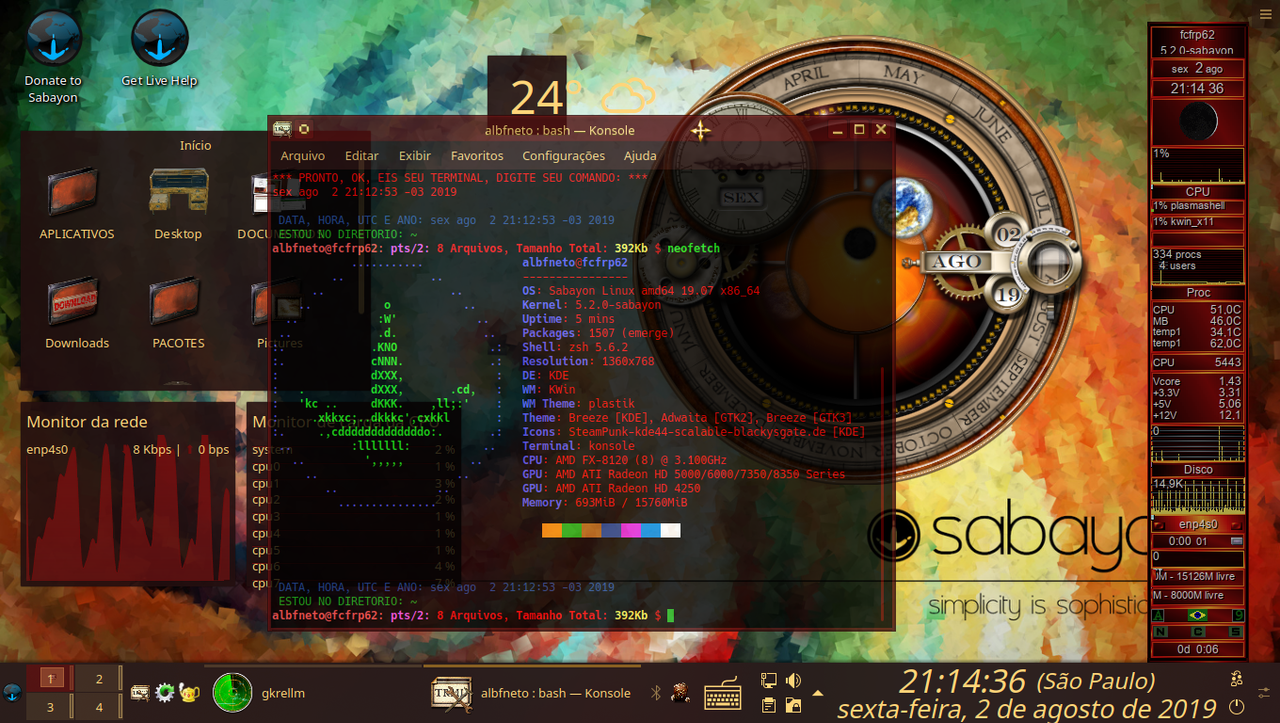This screenshot has width=1280, height=723.
Task: Switch to virtual desktop 3 in pager
Action: click(51, 706)
